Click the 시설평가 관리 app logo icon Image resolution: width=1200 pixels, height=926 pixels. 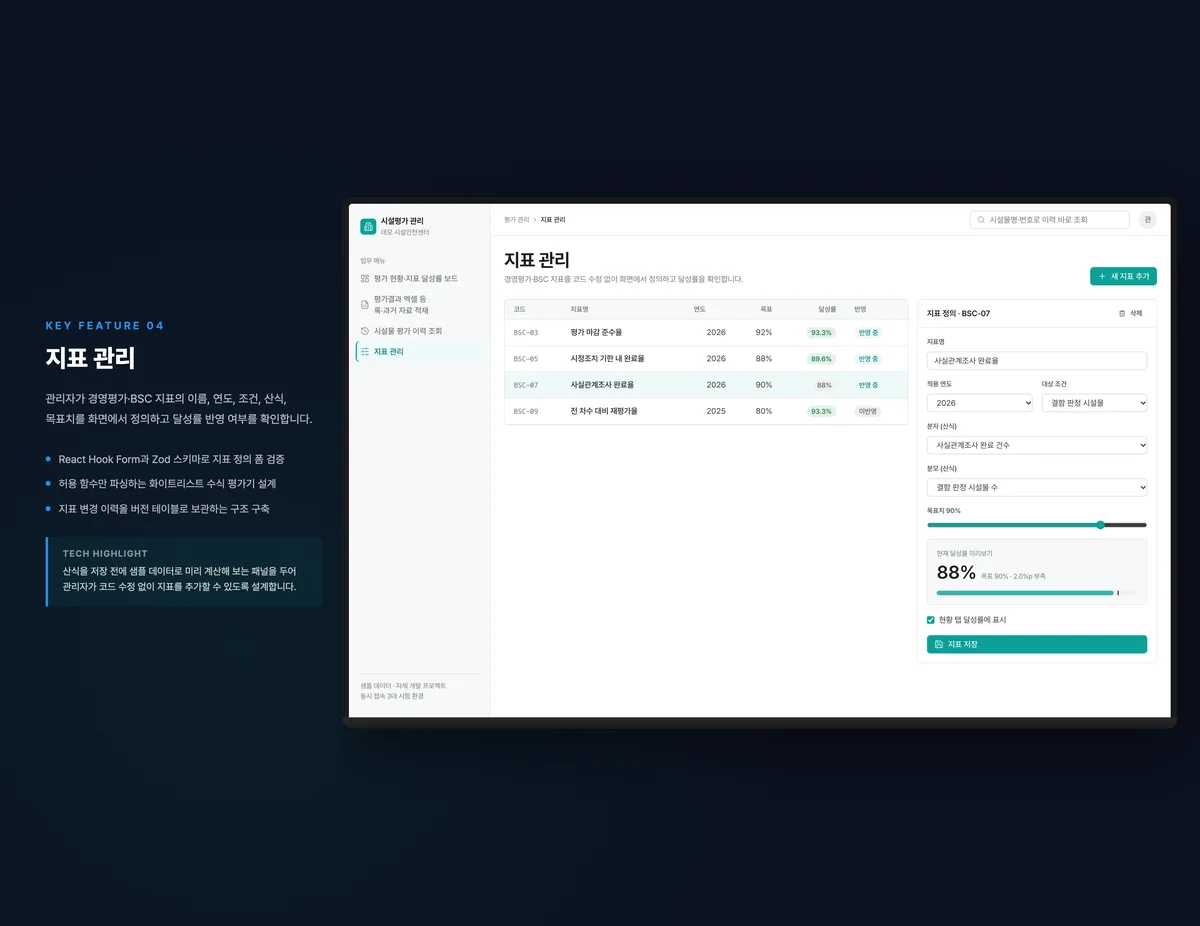[368, 227]
